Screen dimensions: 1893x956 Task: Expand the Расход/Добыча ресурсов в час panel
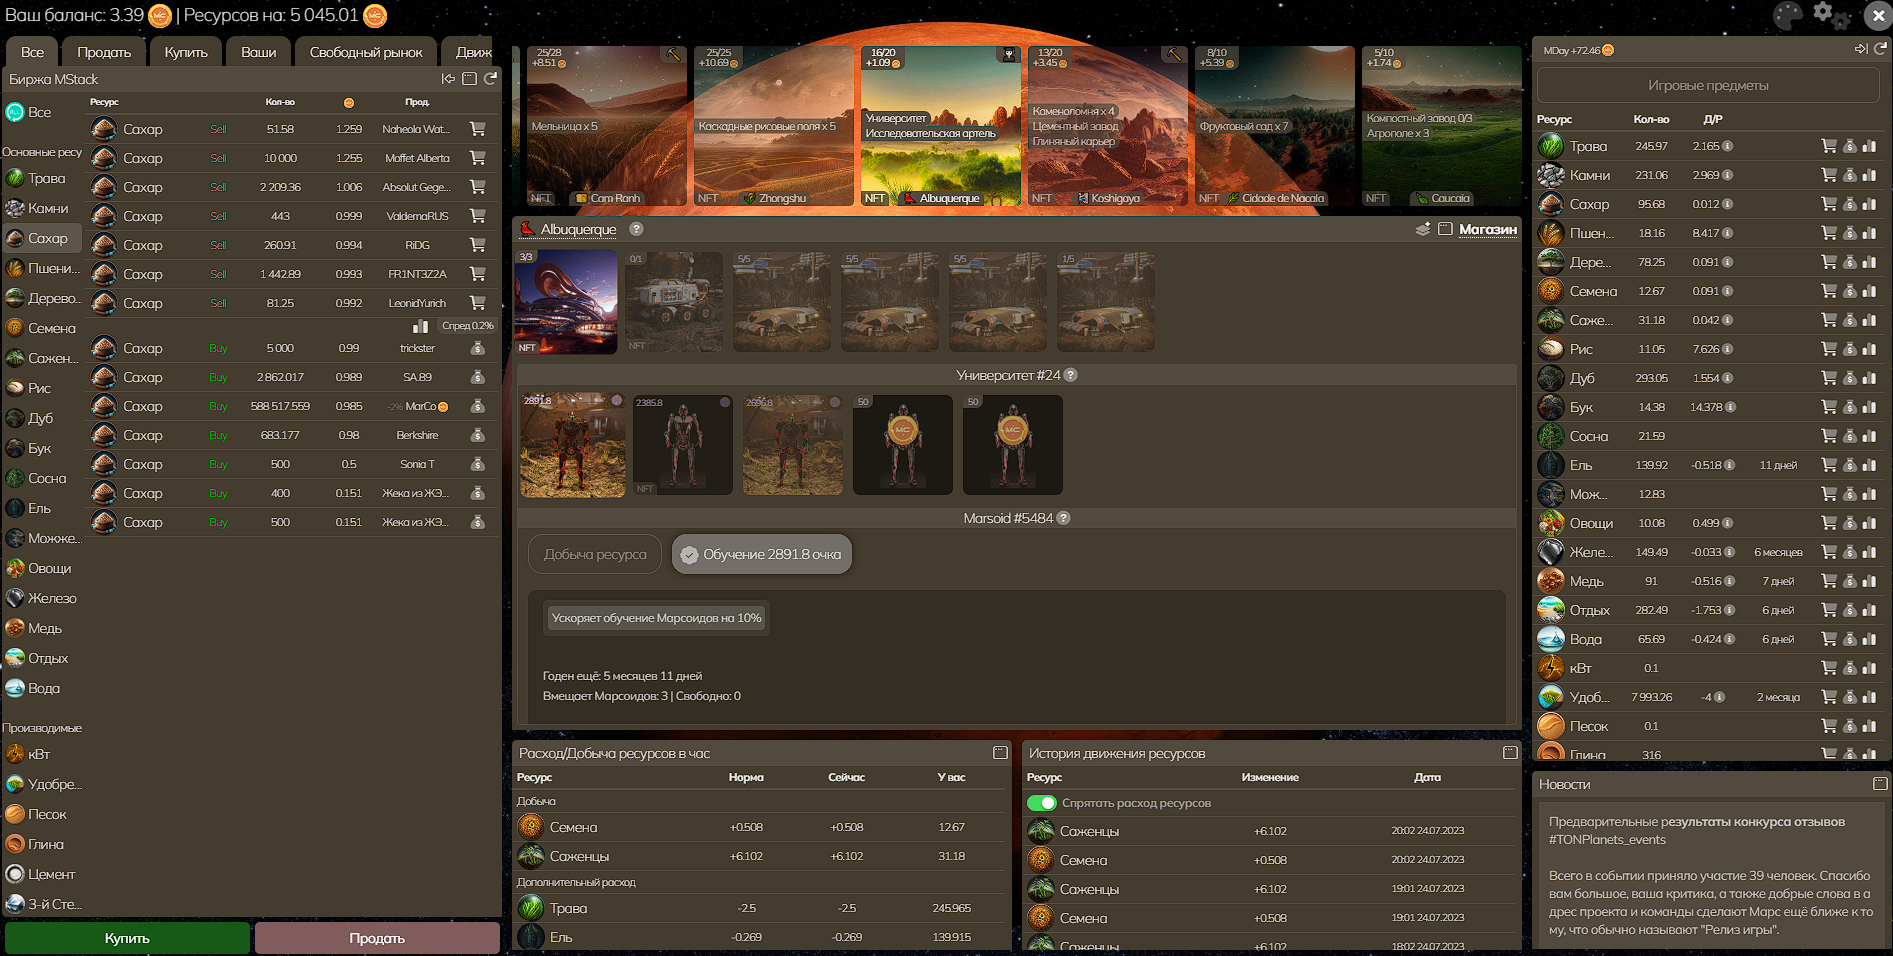point(1000,753)
